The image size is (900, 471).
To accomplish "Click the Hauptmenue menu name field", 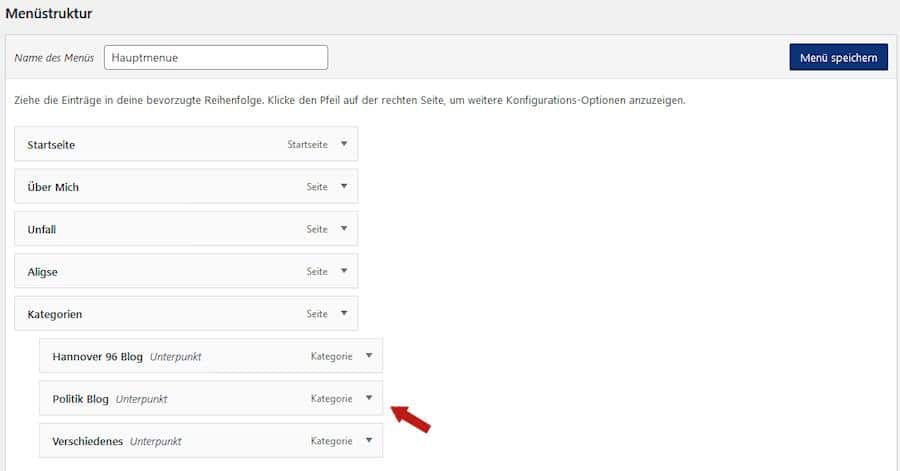I will (x=215, y=58).
